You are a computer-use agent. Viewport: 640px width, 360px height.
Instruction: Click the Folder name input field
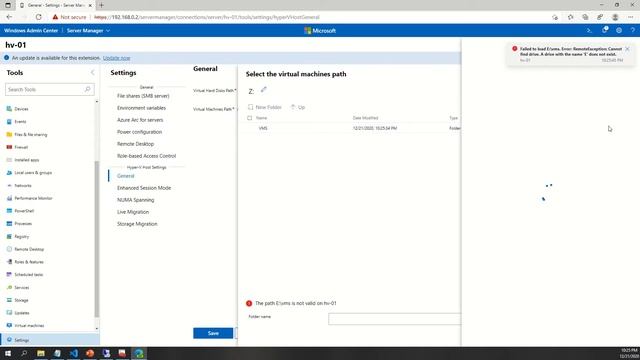[394, 319]
